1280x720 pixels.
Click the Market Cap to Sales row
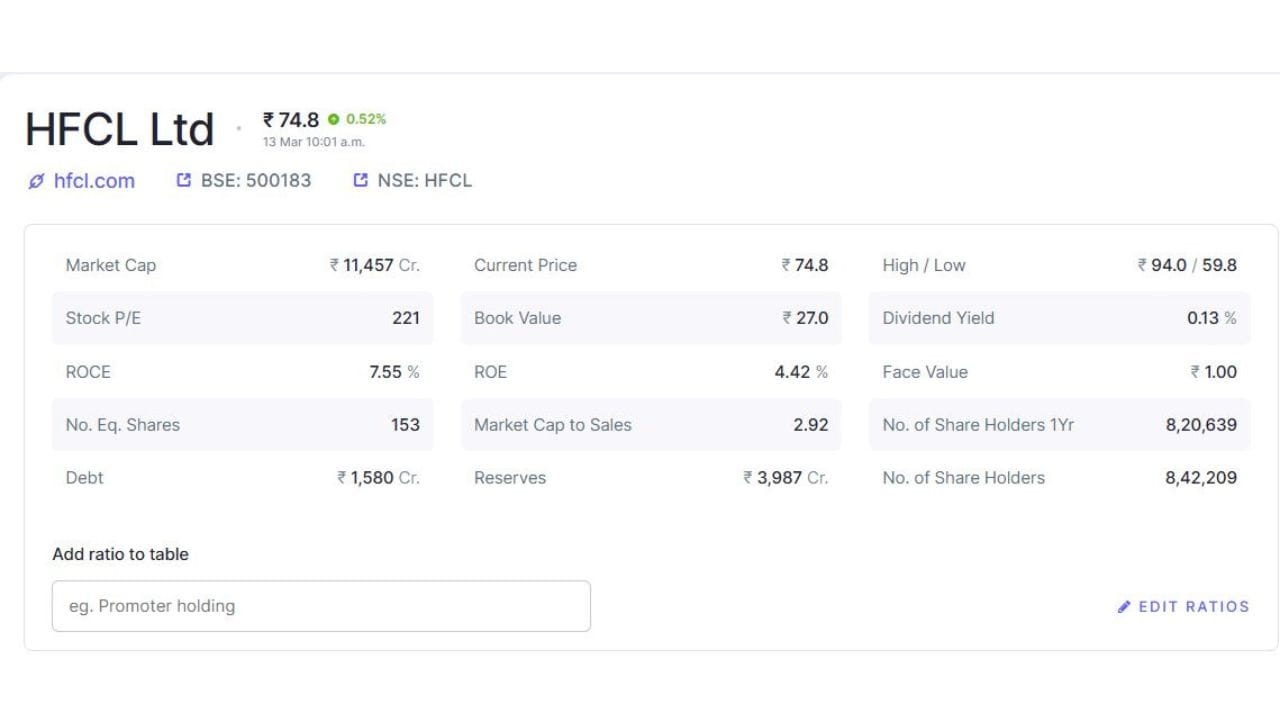pos(651,425)
